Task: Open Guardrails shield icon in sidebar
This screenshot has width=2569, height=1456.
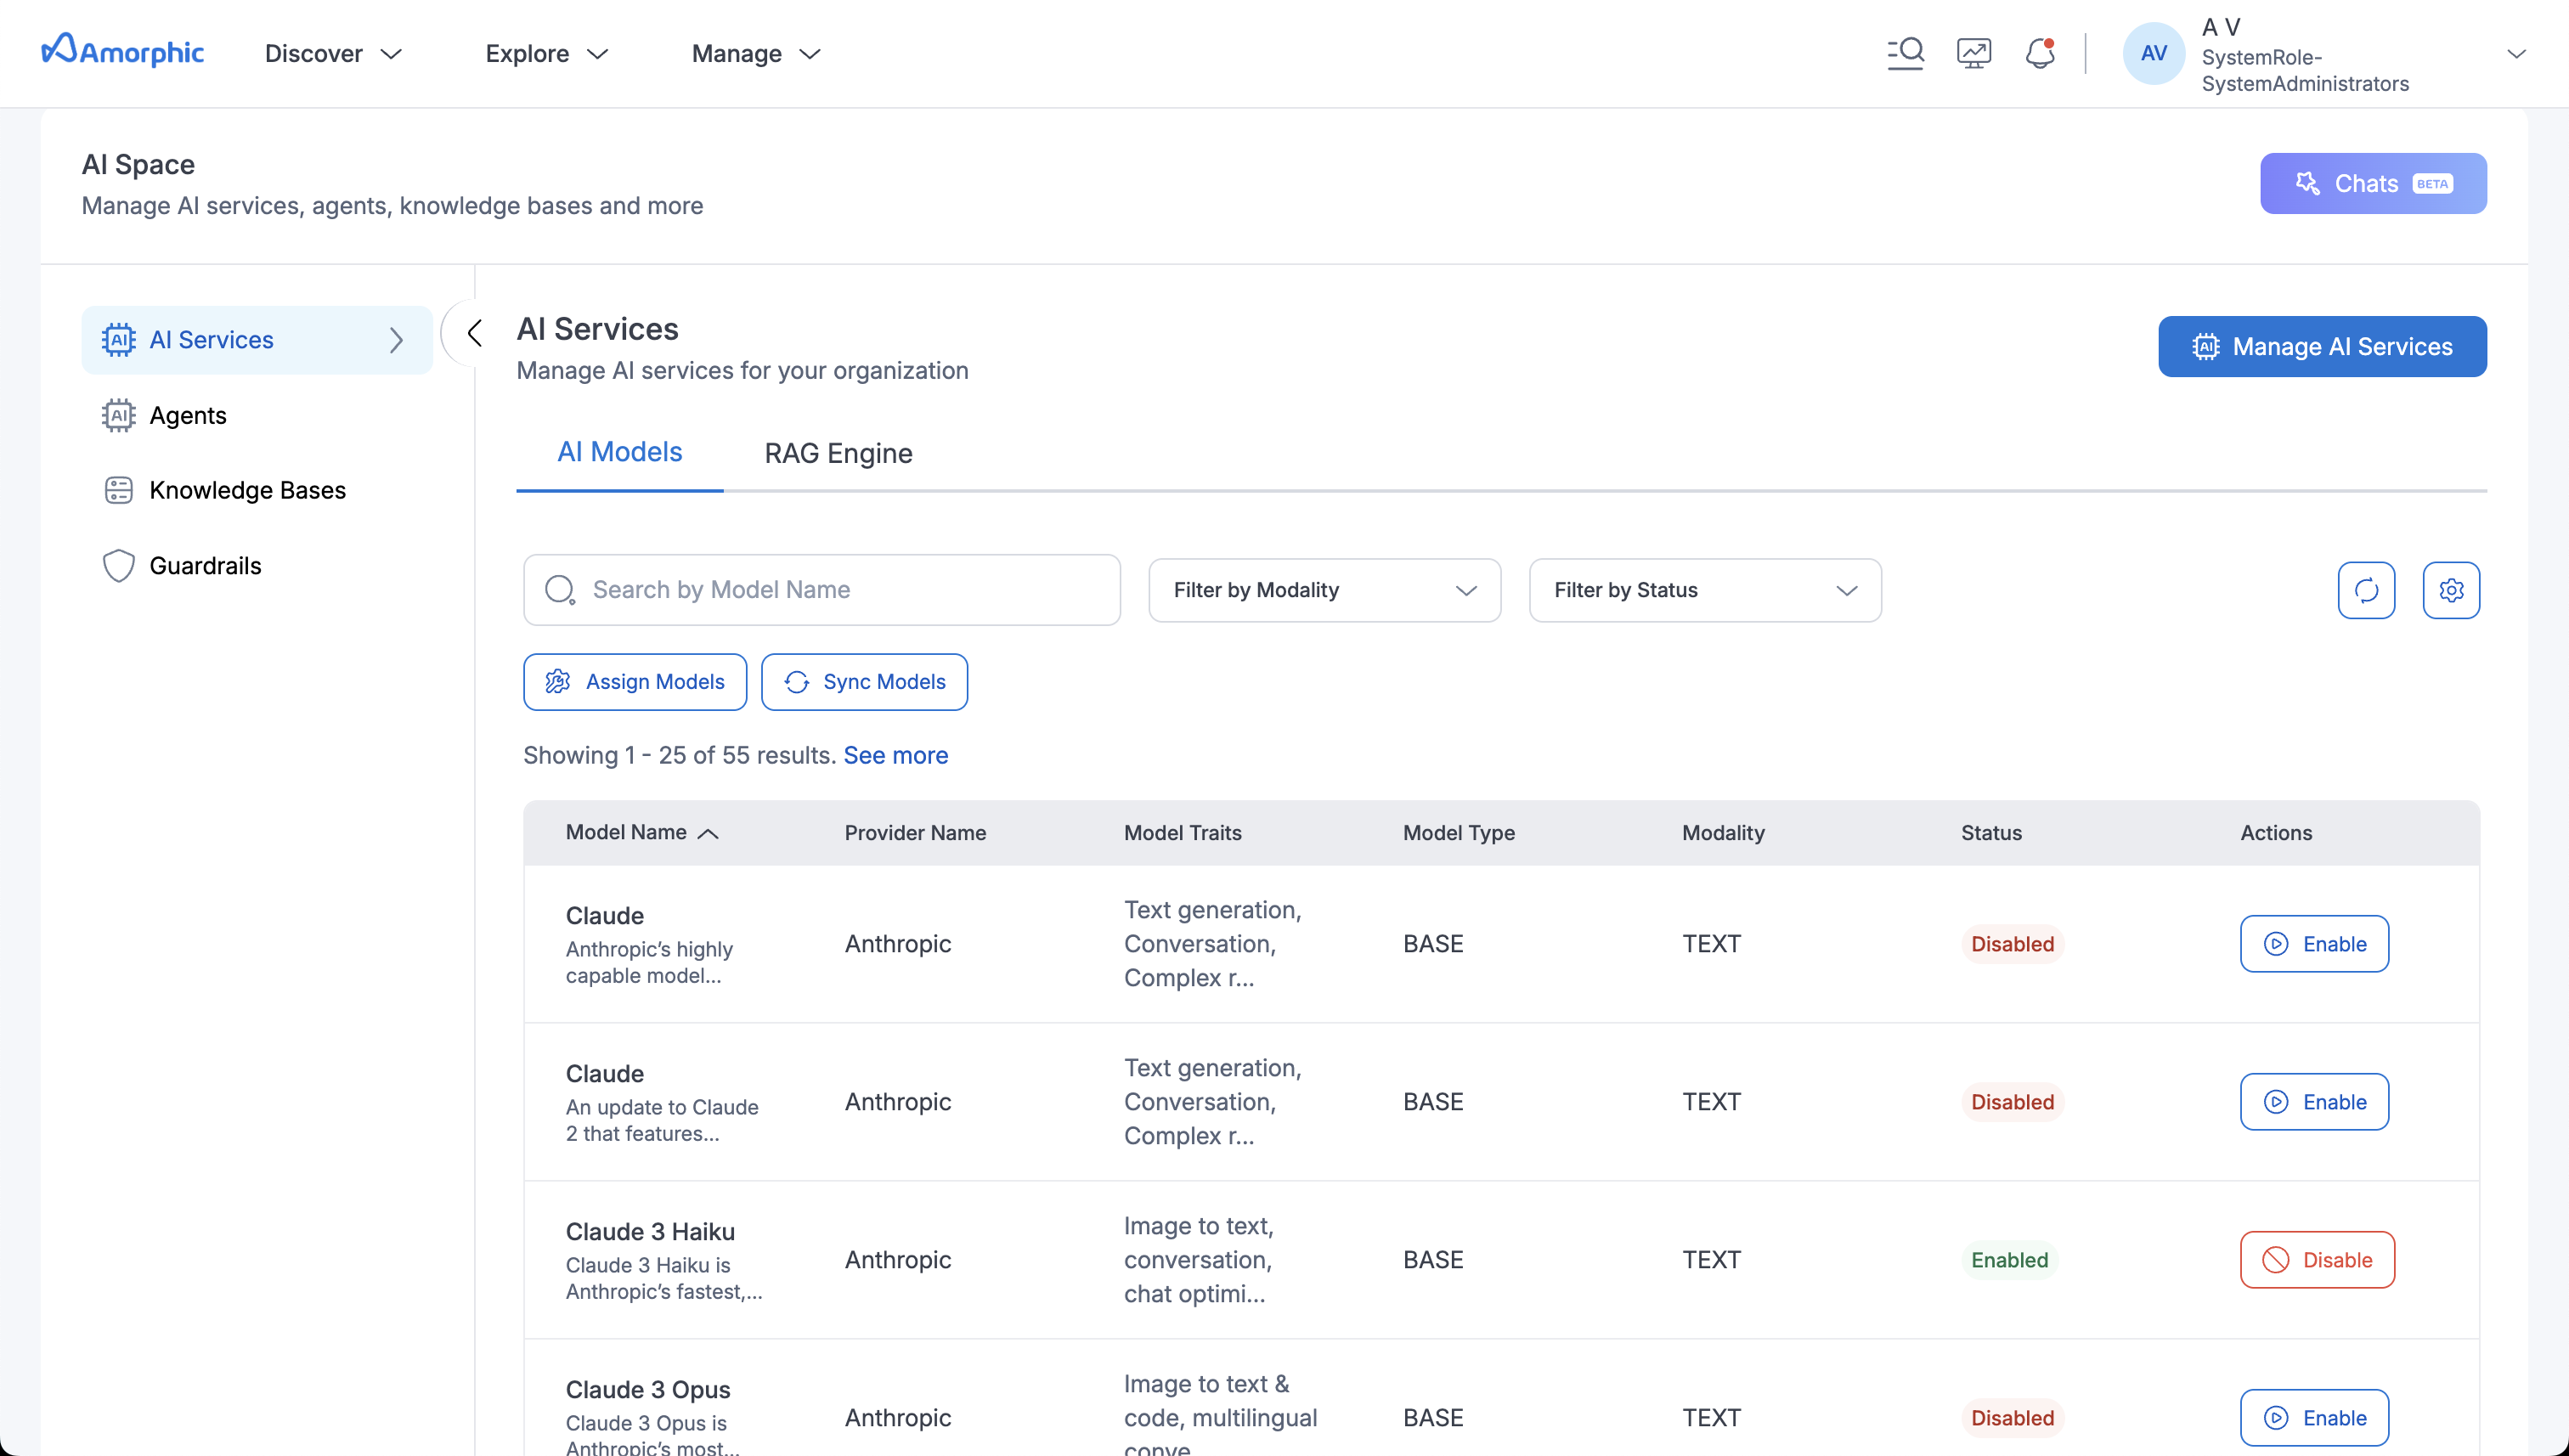Action: [x=118, y=565]
